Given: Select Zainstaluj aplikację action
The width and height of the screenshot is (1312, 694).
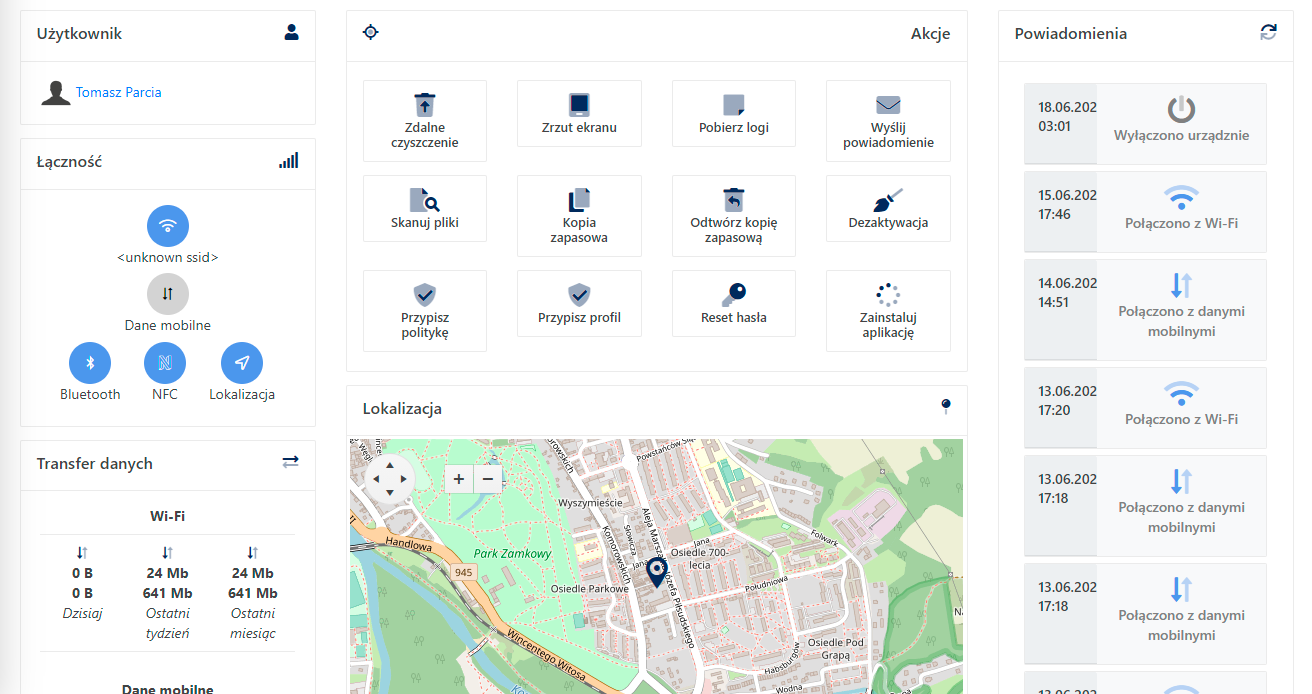Looking at the screenshot, I should click(888, 311).
